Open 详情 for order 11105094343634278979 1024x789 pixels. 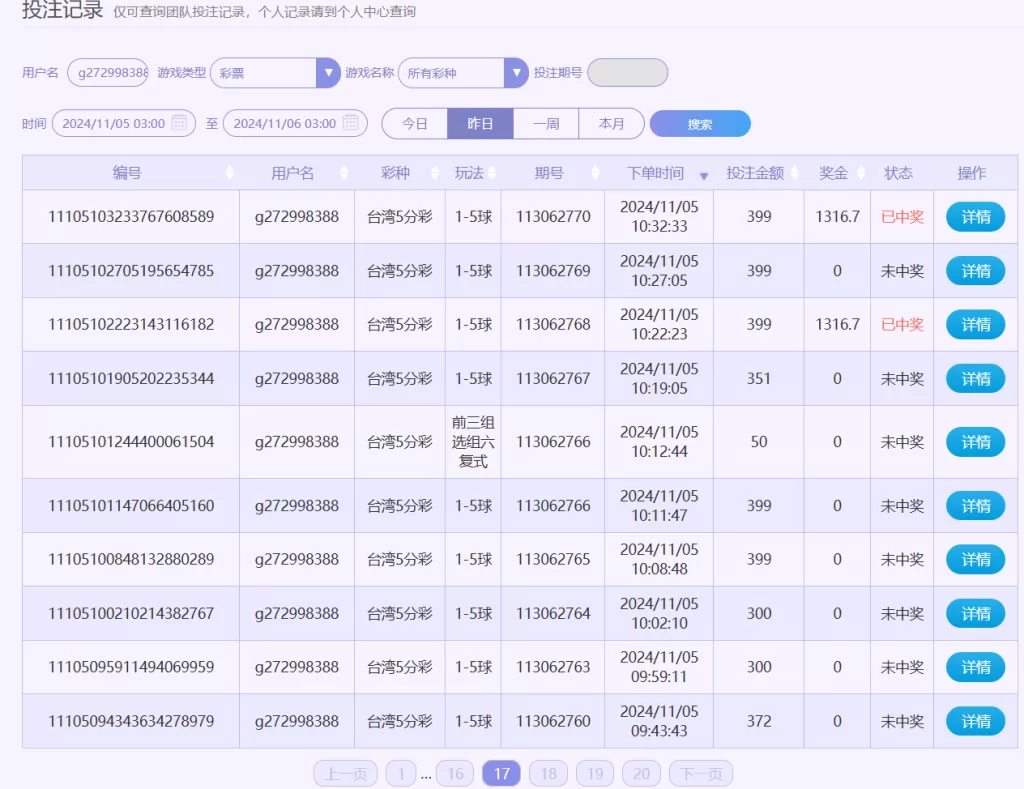[976, 722]
